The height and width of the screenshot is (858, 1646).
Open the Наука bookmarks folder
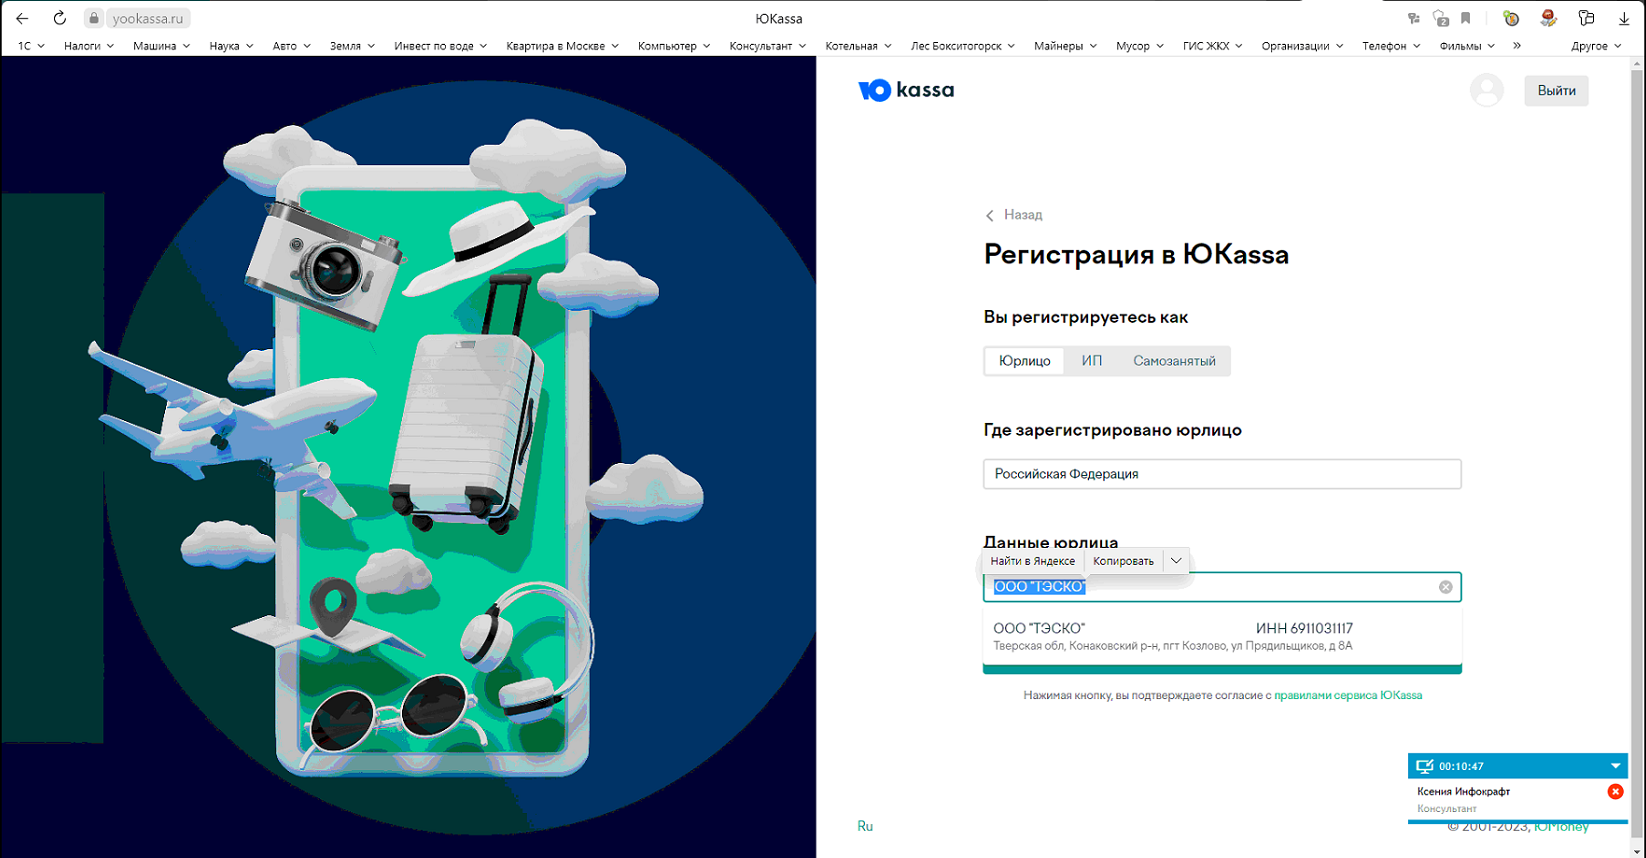tap(231, 46)
